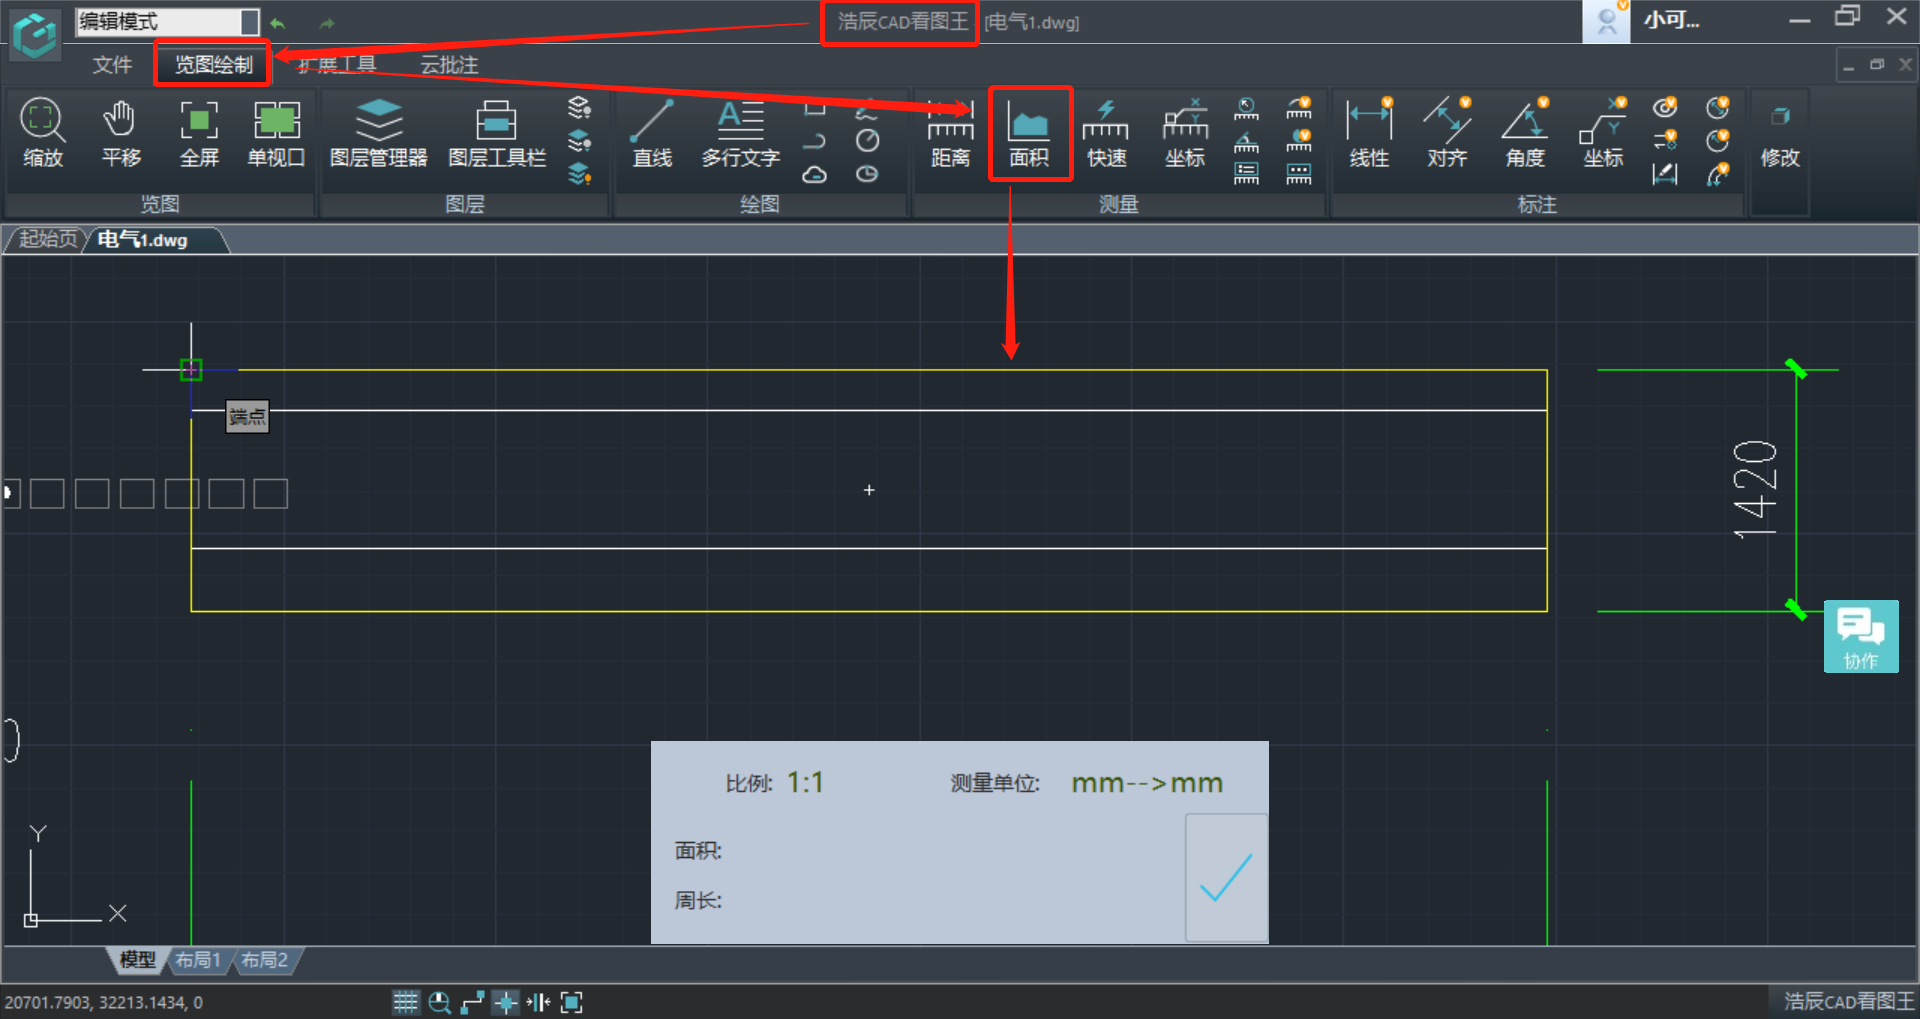The image size is (1920, 1019).
Task: Click the measure angle small icon
Action: [1246, 141]
